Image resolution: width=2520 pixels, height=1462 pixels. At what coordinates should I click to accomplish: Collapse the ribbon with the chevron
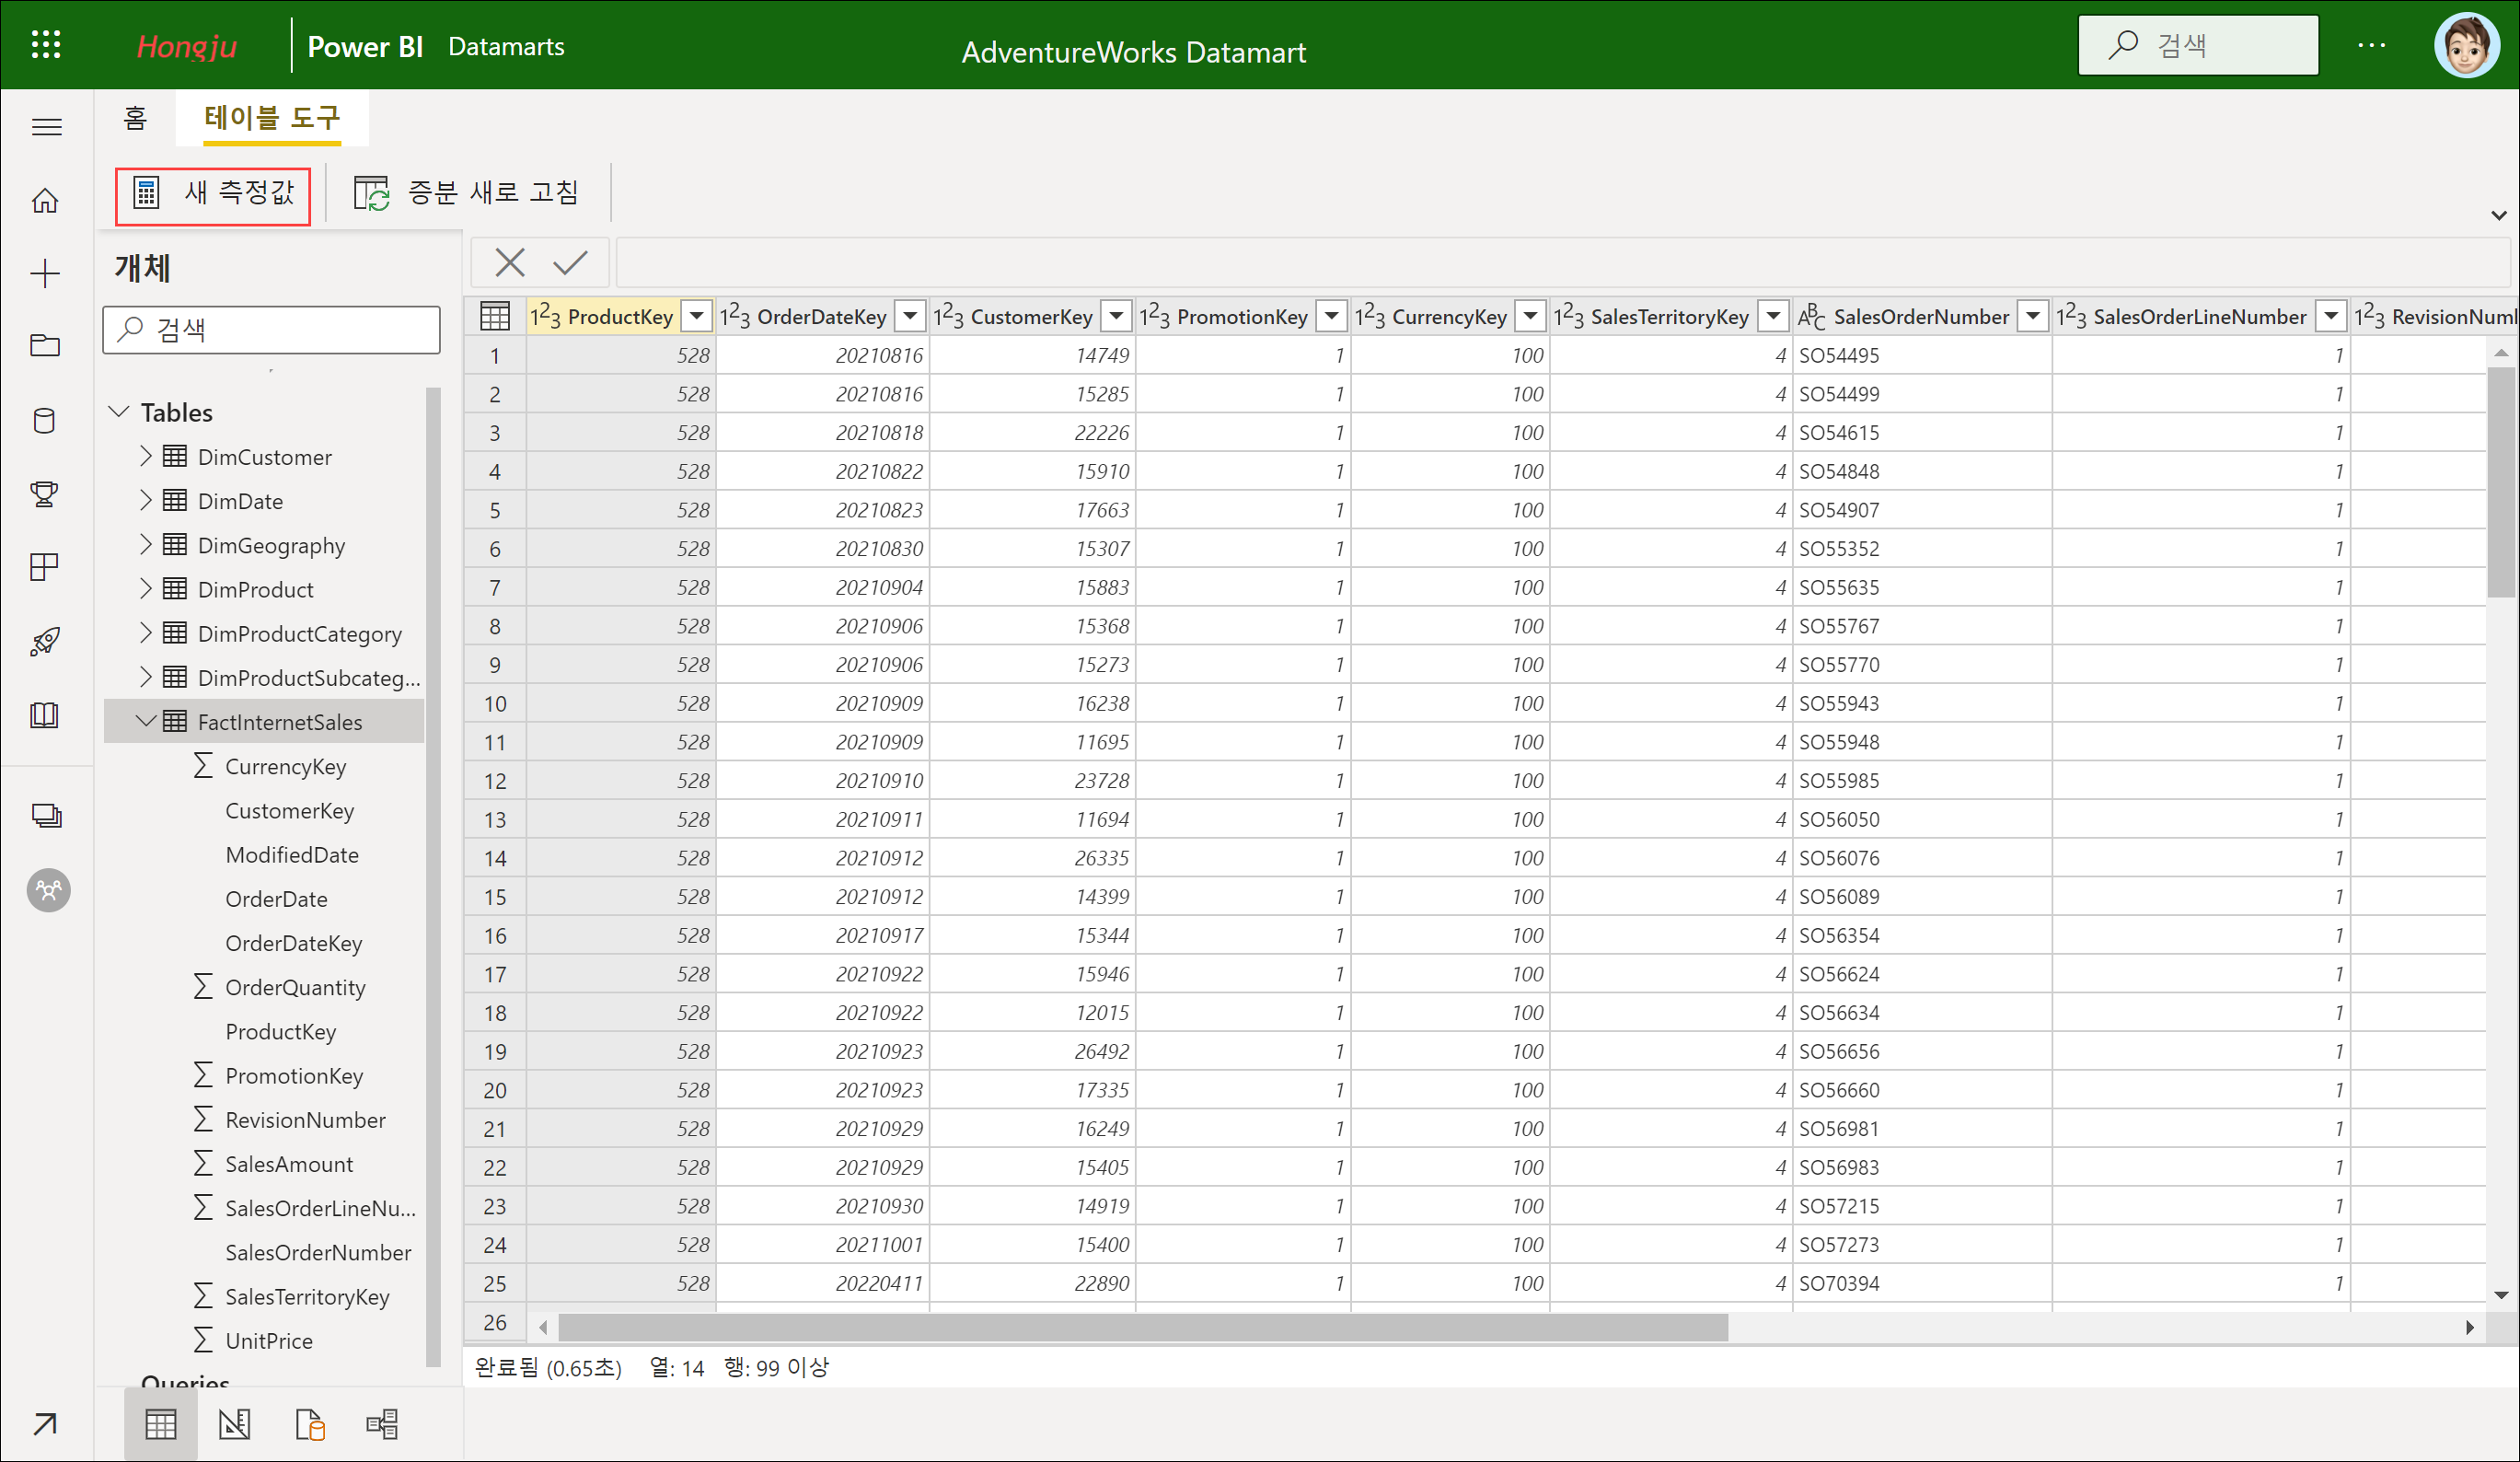tap(2498, 215)
